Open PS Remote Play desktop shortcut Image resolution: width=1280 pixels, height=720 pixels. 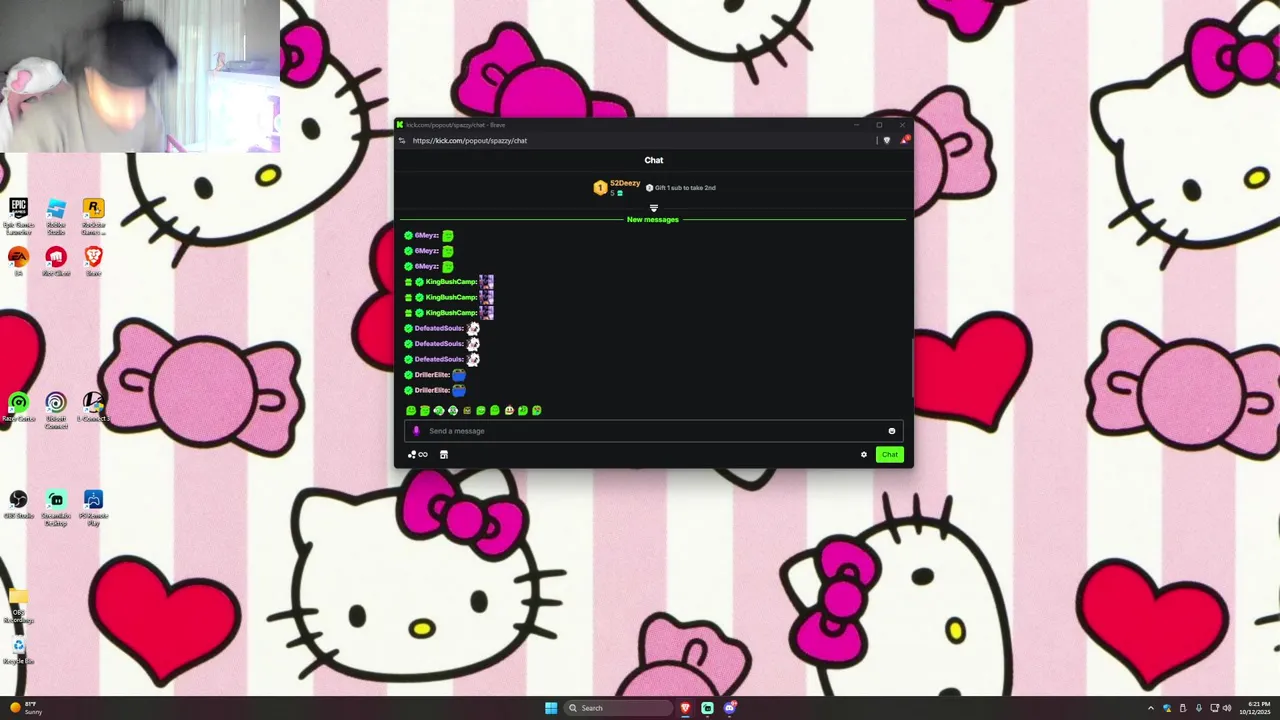[x=93, y=507]
